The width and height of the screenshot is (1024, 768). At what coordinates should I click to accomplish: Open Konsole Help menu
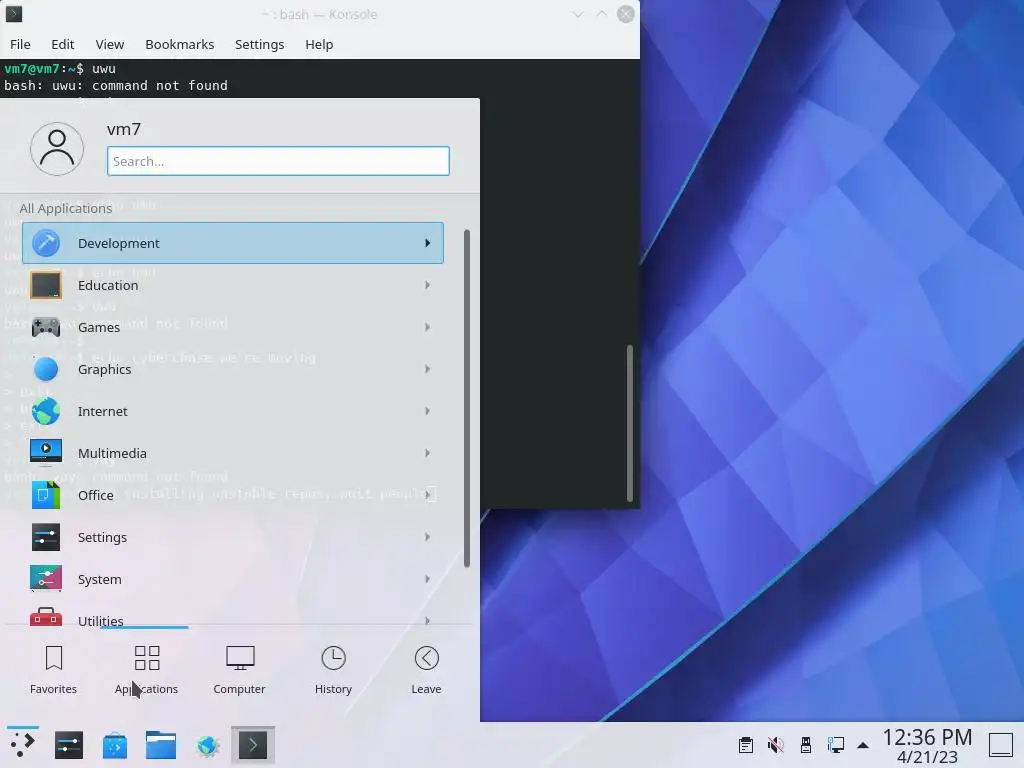pyautogui.click(x=319, y=44)
